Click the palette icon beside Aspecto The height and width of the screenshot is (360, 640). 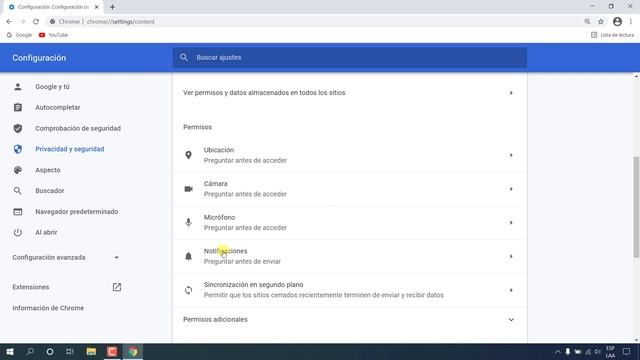click(18, 170)
